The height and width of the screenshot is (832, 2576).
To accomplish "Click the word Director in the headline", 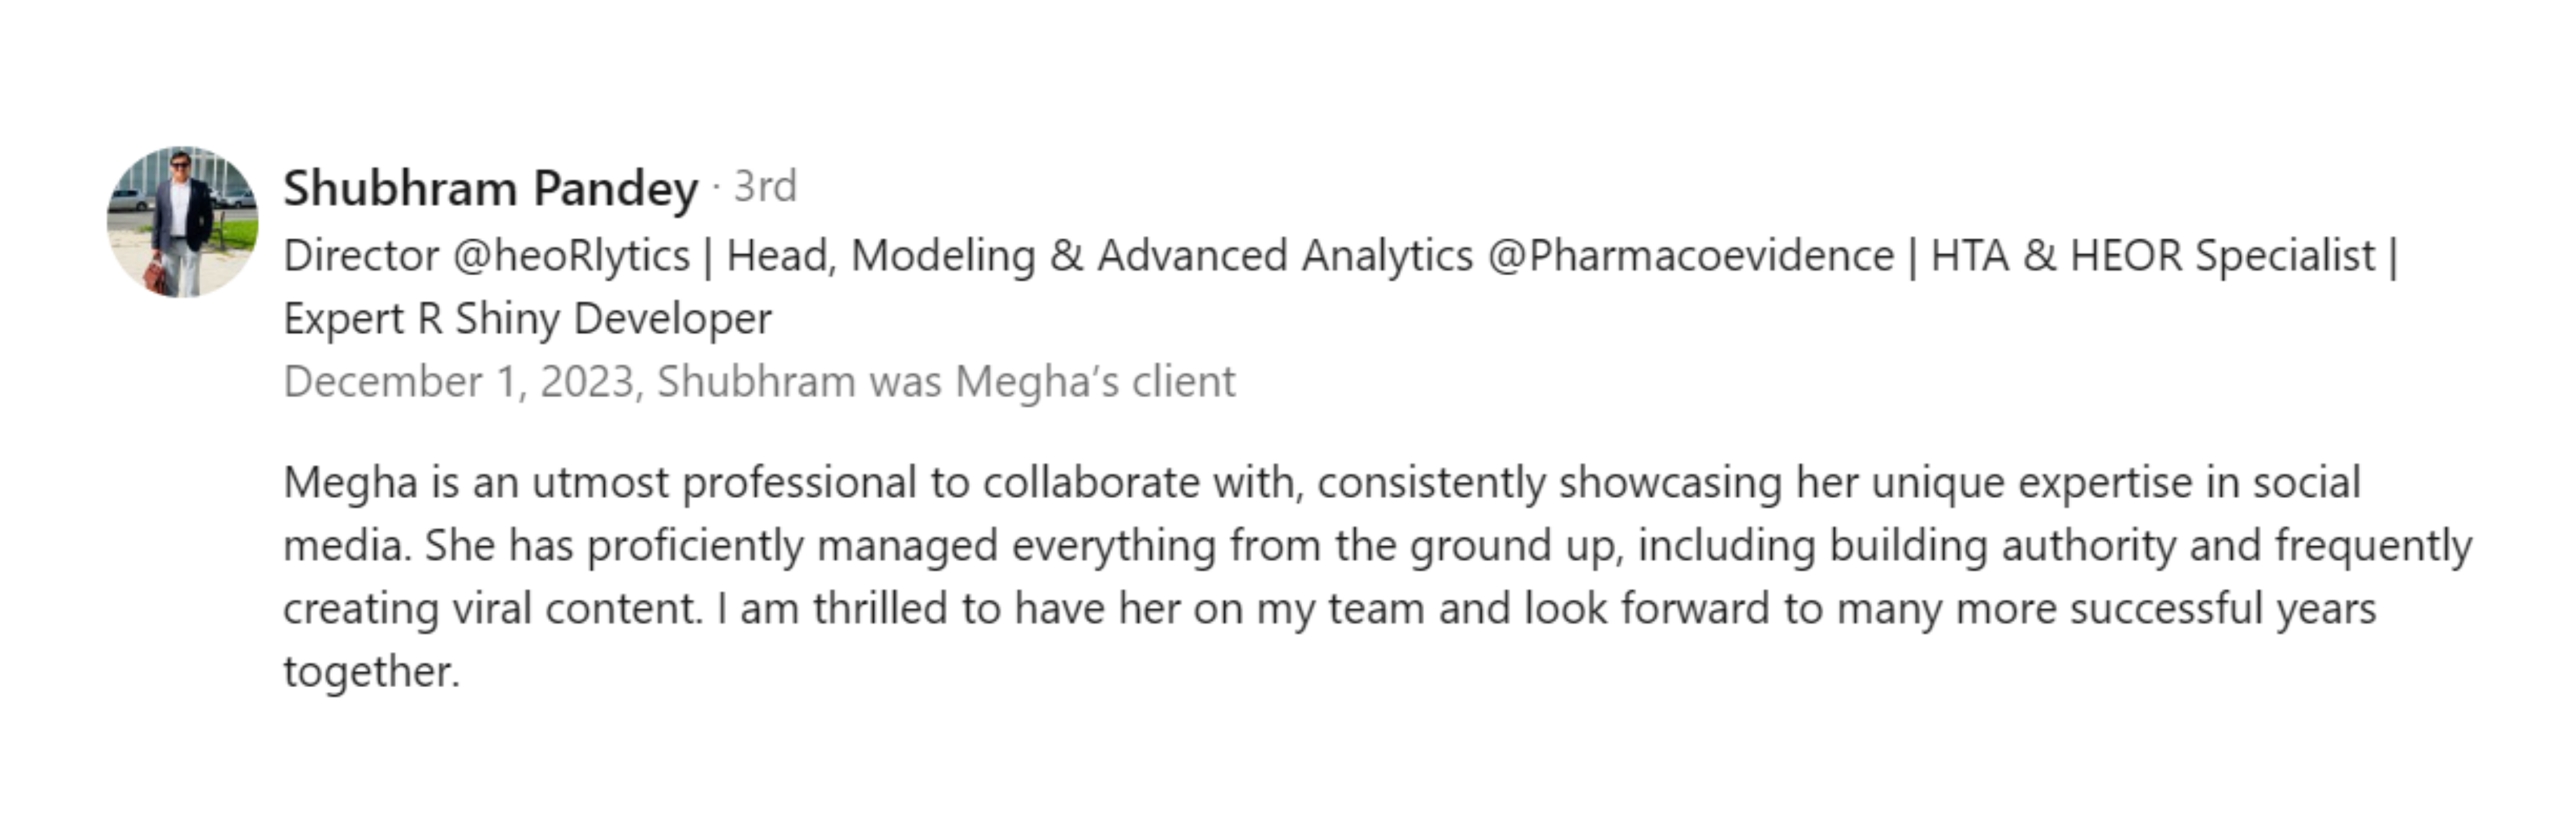I will (x=361, y=256).
